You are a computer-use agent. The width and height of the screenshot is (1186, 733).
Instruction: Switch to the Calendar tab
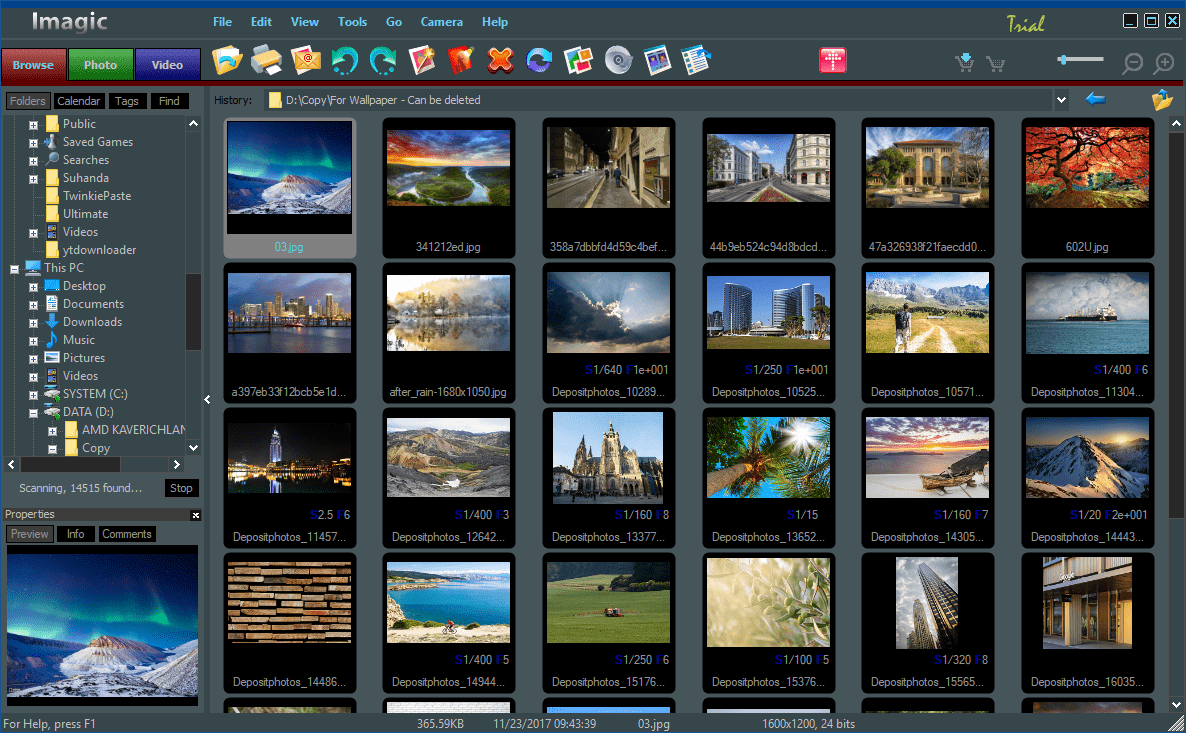coord(78,101)
